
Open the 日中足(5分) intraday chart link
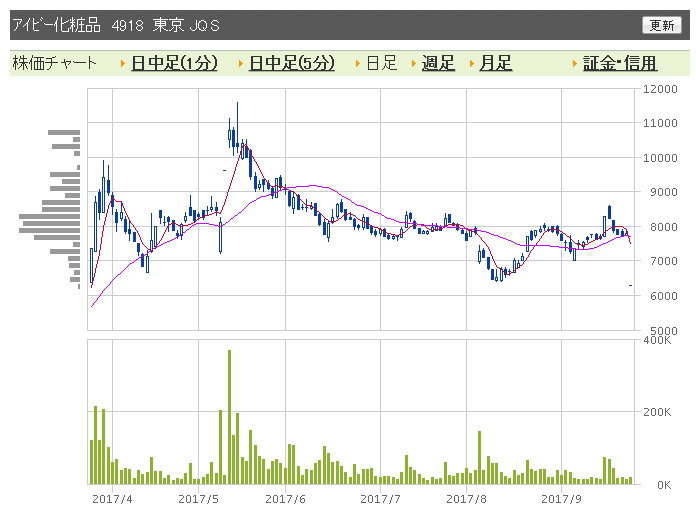(292, 63)
